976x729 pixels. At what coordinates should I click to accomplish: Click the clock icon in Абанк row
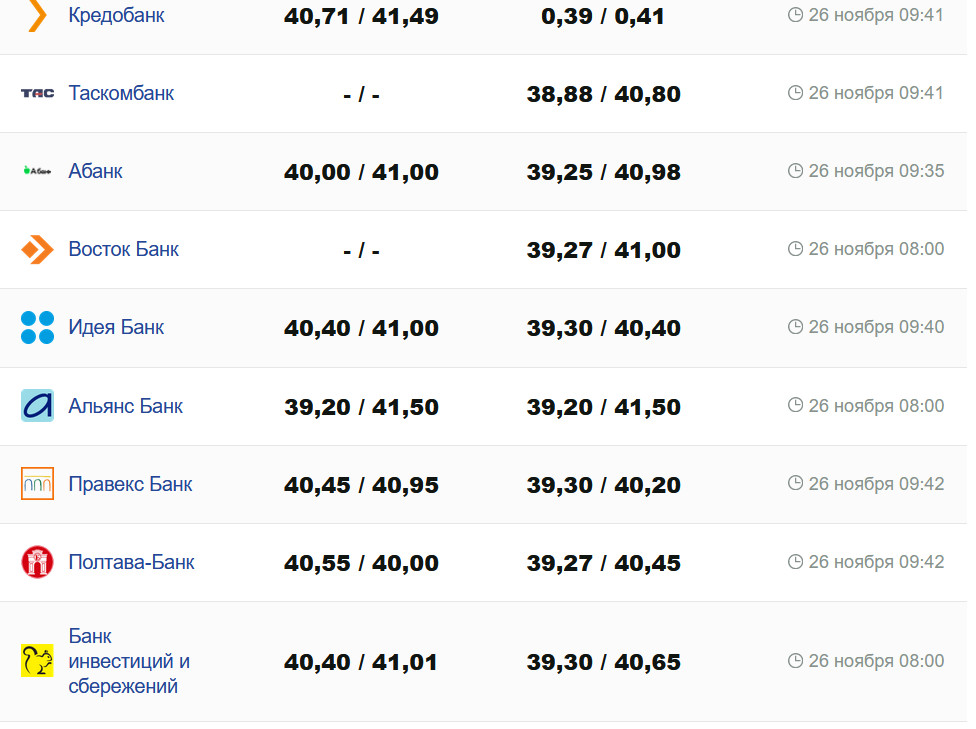[x=795, y=171]
